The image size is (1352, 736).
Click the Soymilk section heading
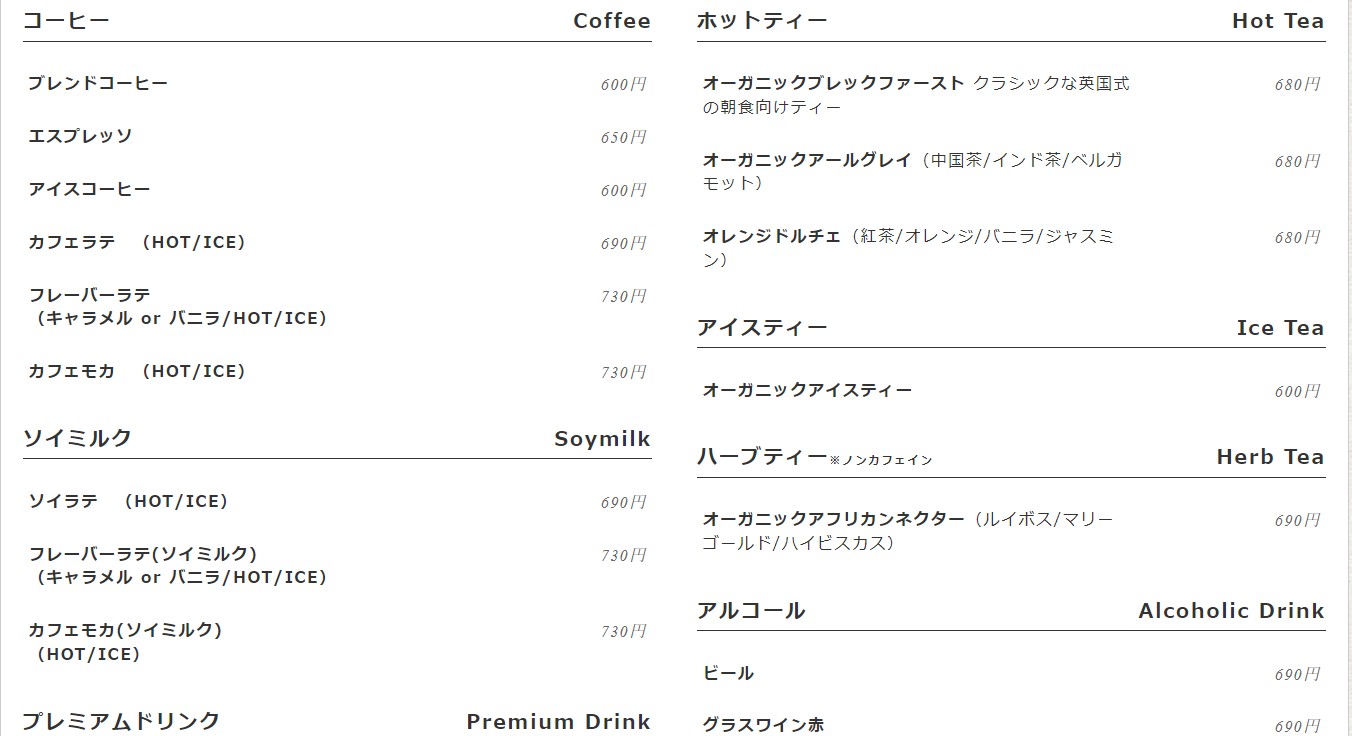tap(602, 439)
